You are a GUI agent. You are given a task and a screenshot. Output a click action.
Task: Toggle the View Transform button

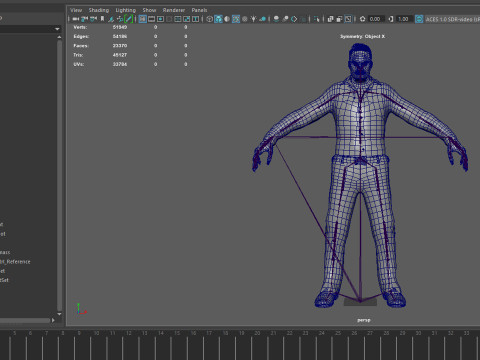tap(419, 19)
